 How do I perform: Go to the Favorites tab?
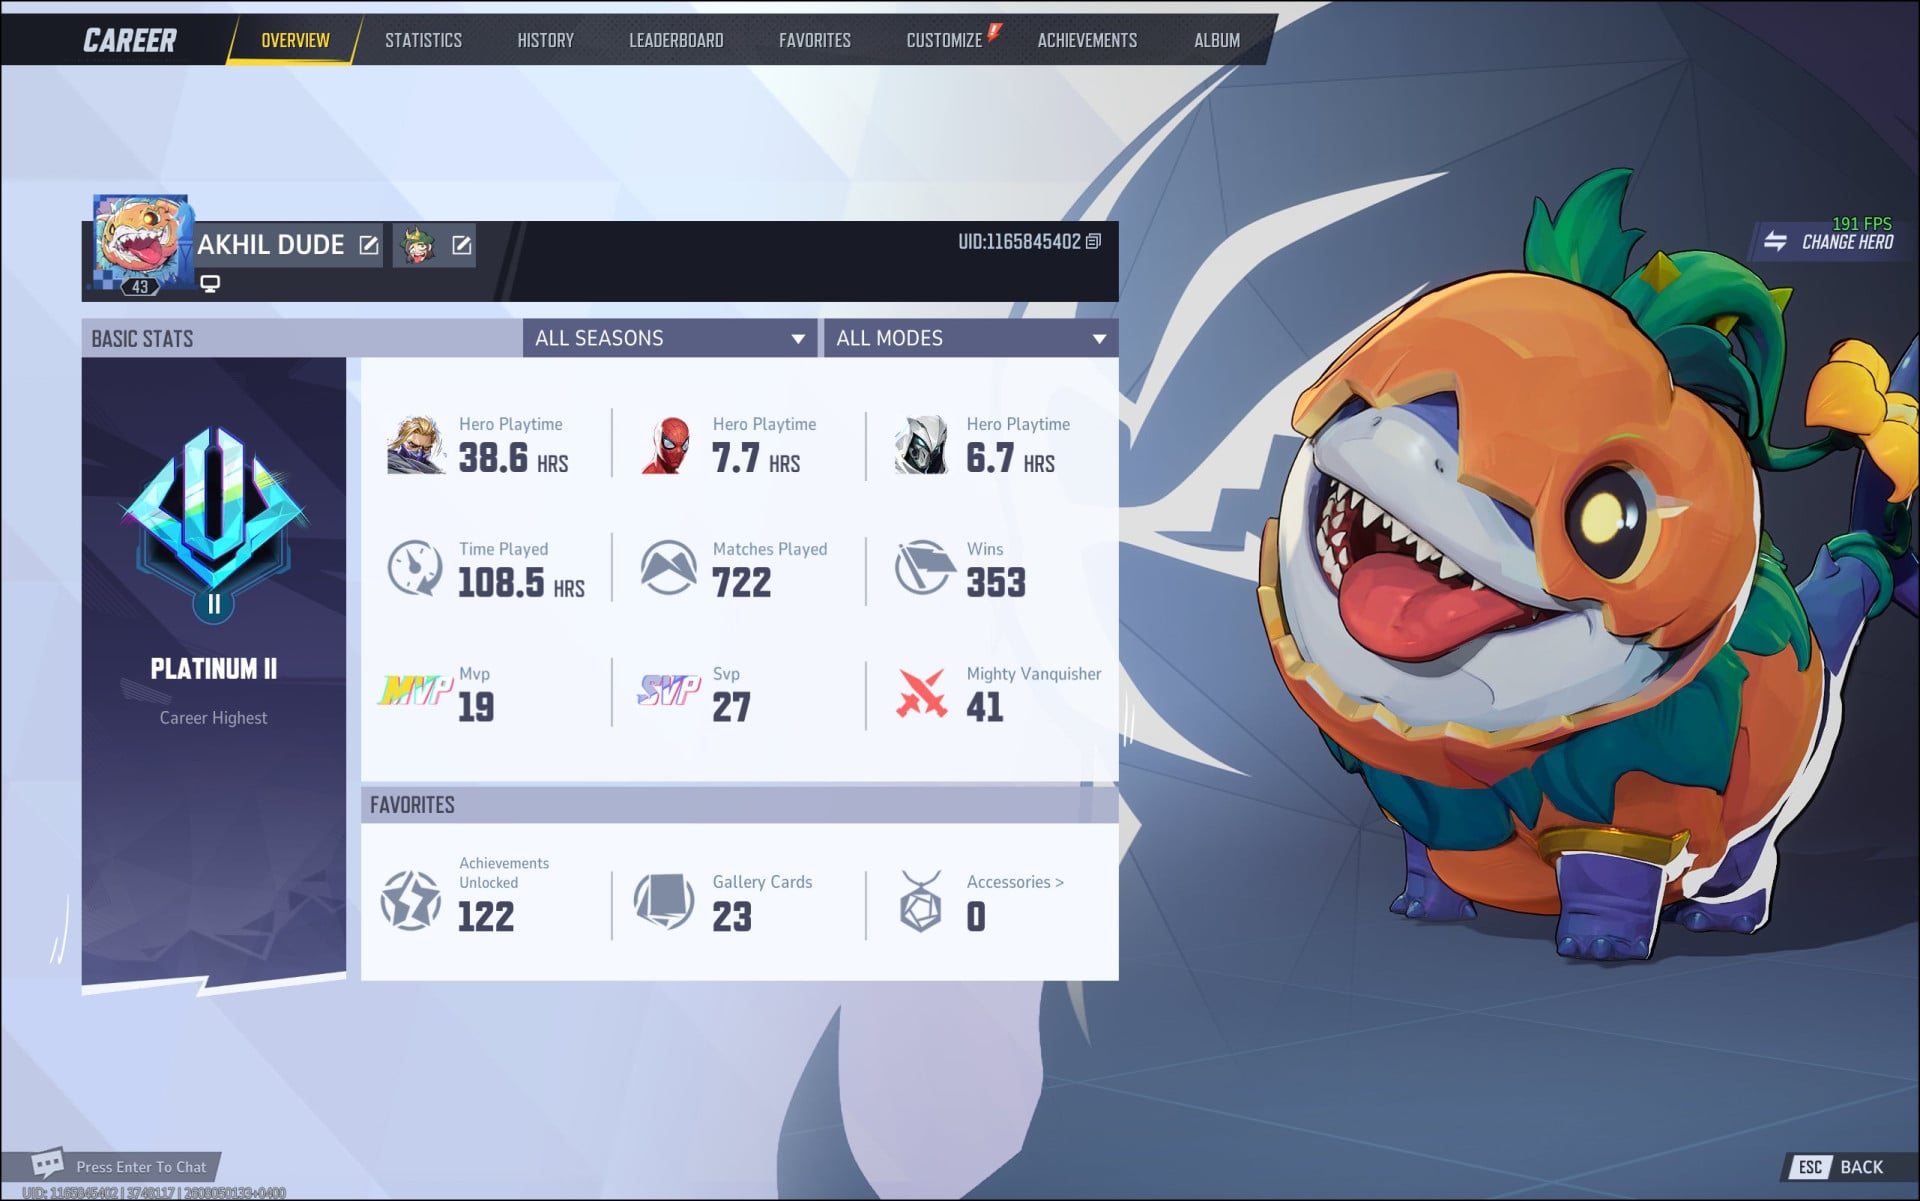click(815, 40)
